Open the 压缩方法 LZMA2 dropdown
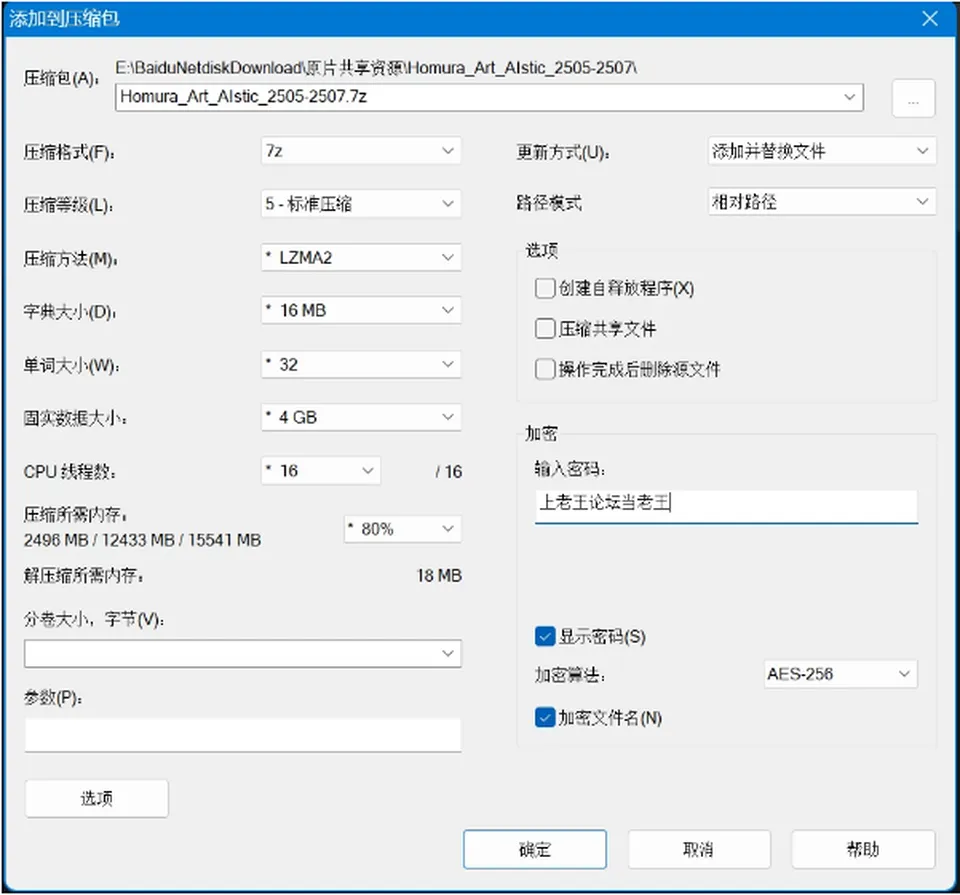Screen dimensions: 960x895 361,257
